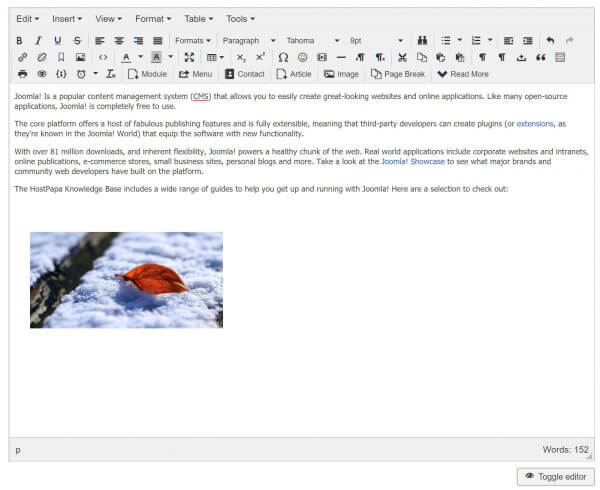Apply background color with highlighted A
The image size is (600, 490).
[156, 57]
